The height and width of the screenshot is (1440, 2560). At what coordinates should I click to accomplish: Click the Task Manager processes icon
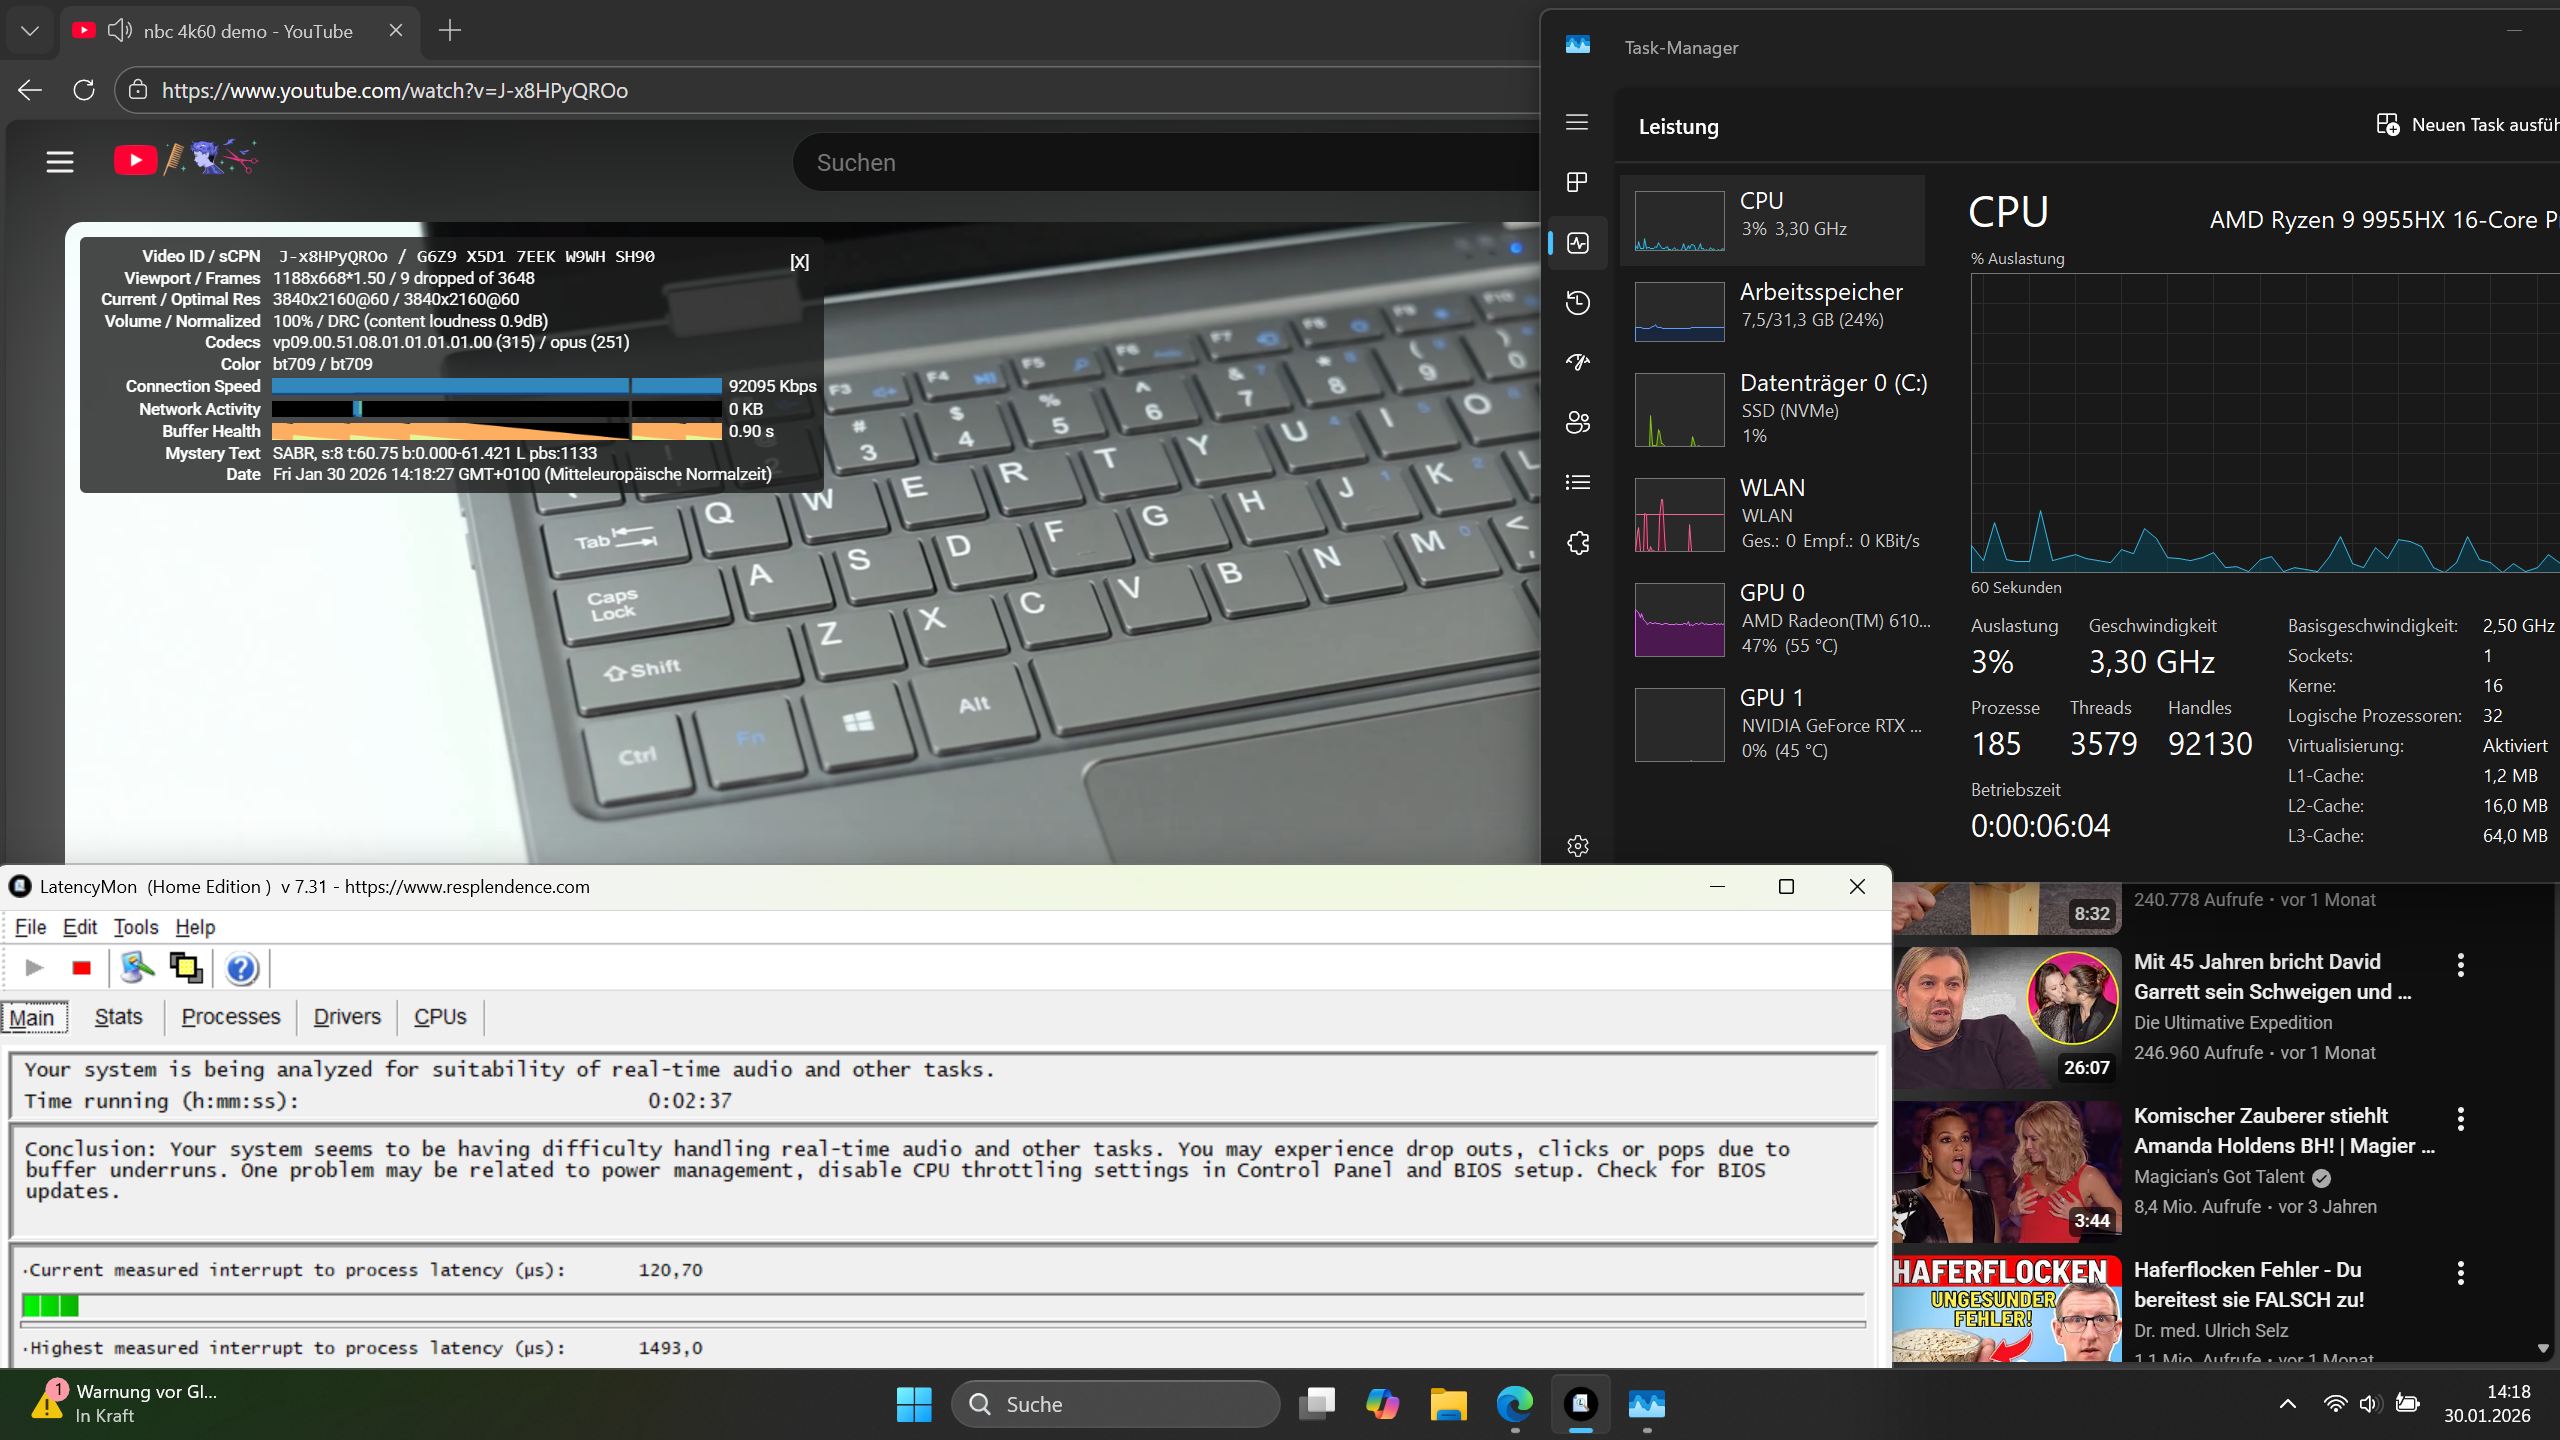pyautogui.click(x=1578, y=182)
